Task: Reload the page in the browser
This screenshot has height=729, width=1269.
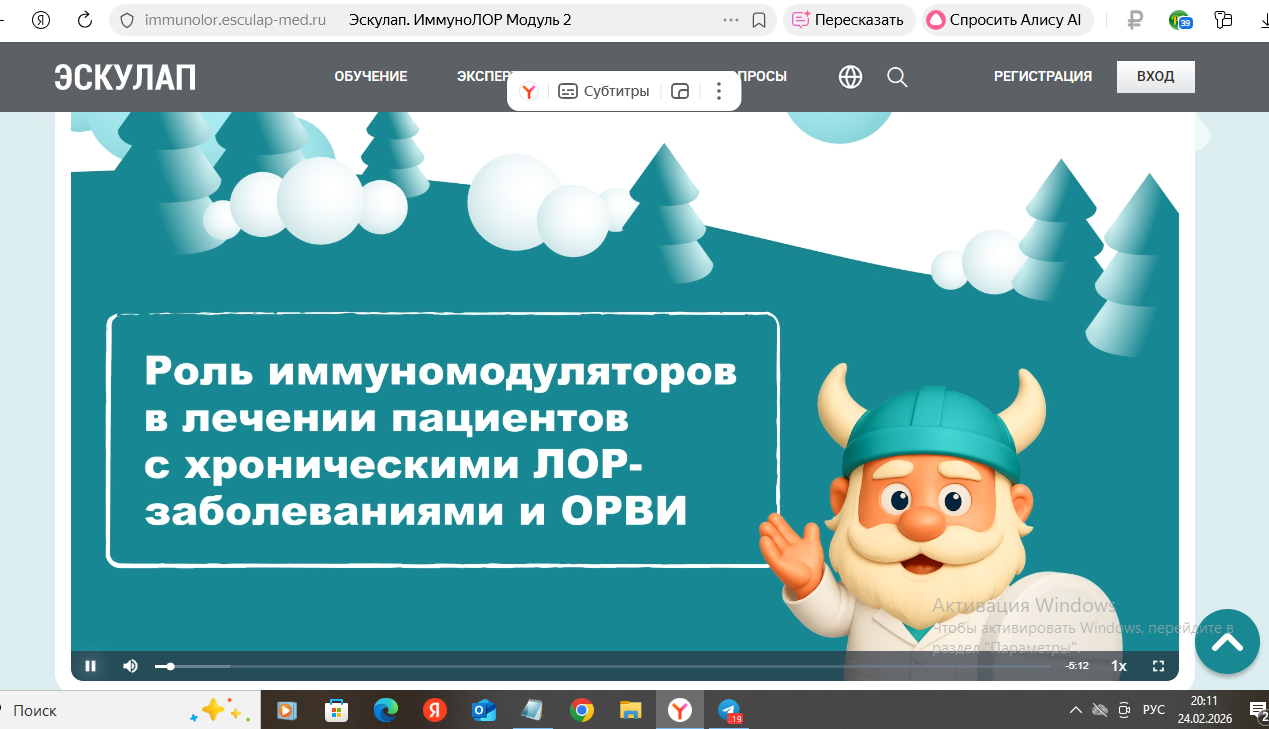Action: point(85,20)
